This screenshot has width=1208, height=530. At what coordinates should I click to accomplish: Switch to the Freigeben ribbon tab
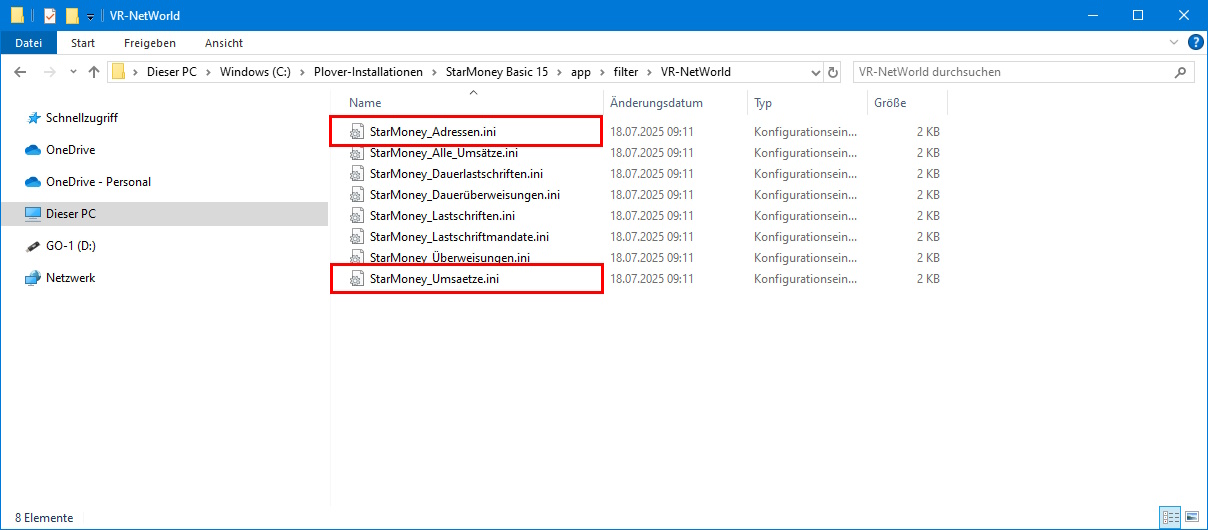150,43
